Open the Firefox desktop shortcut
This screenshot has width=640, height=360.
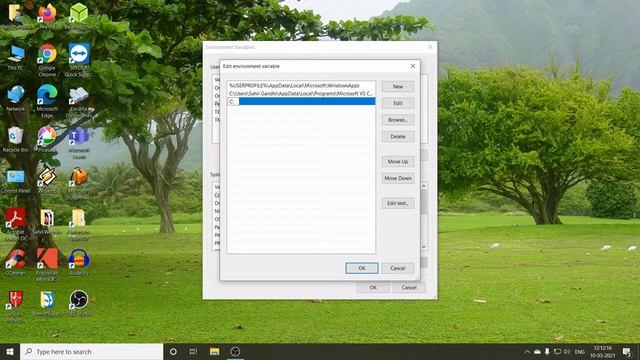47,13
